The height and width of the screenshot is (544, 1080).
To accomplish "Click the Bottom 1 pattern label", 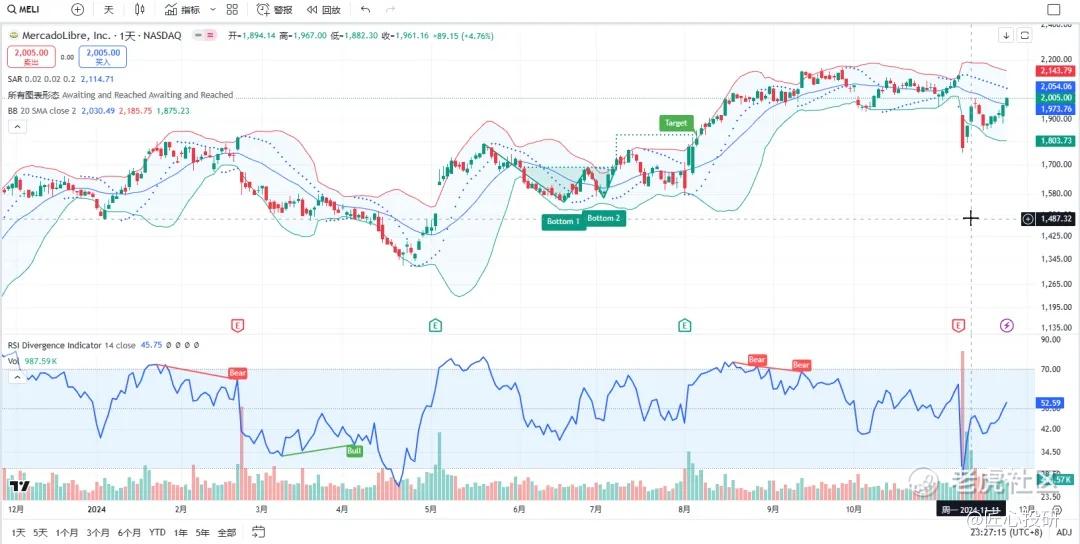I will [x=563, y=222].
